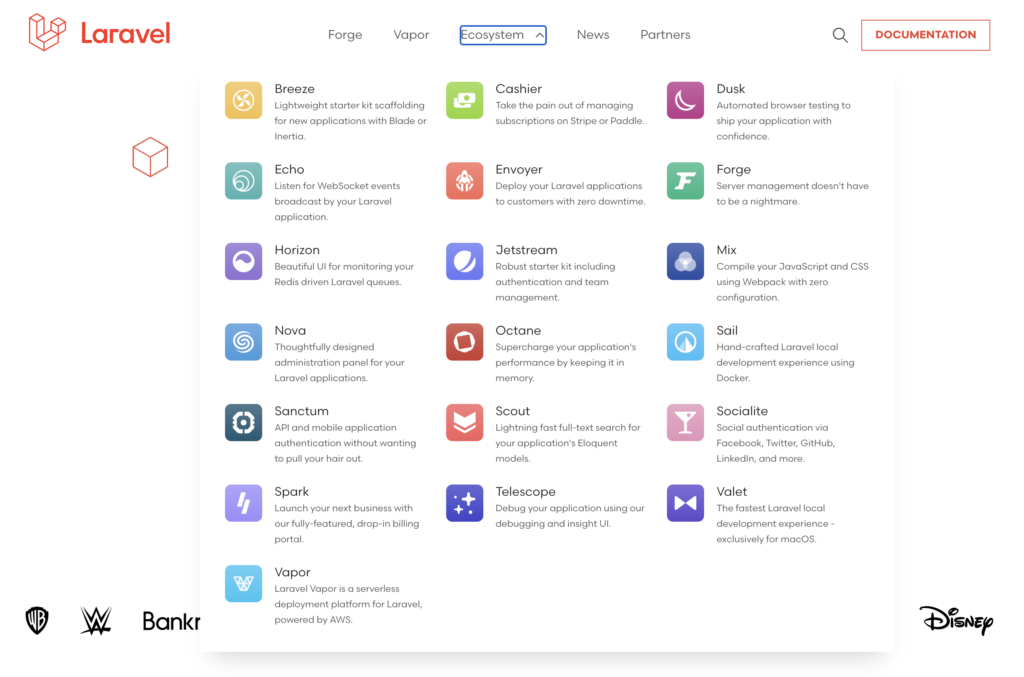The width and height of the screenshot is (1024, 677).
Task: Select News in the navigation bar
Action: click(593, 34)
